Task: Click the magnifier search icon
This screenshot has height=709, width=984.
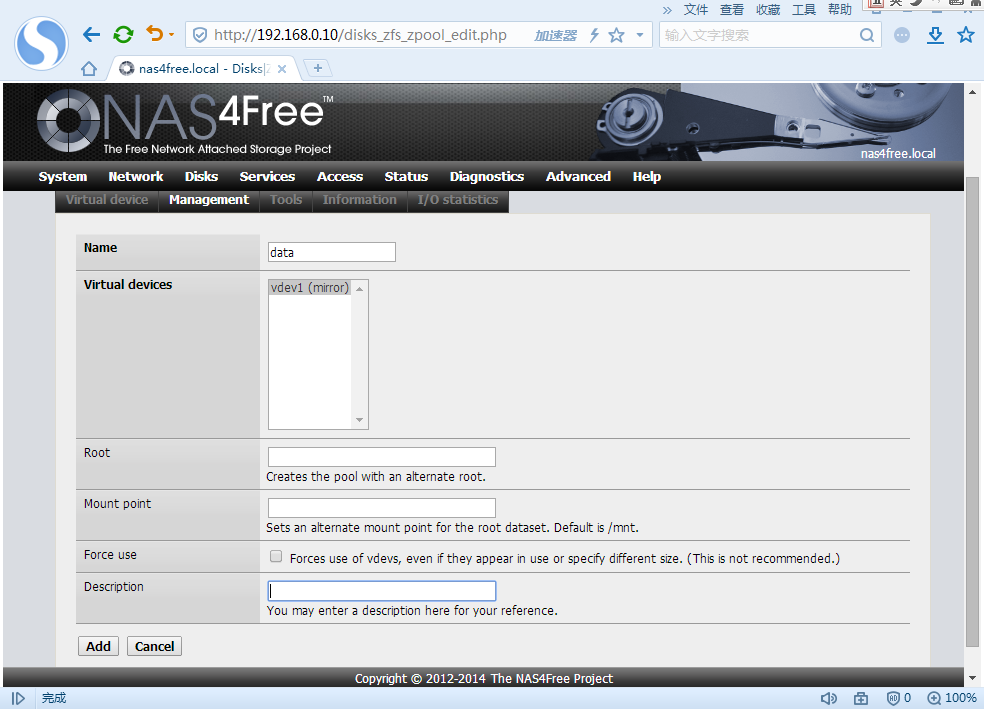Action: tap(867, 35)
